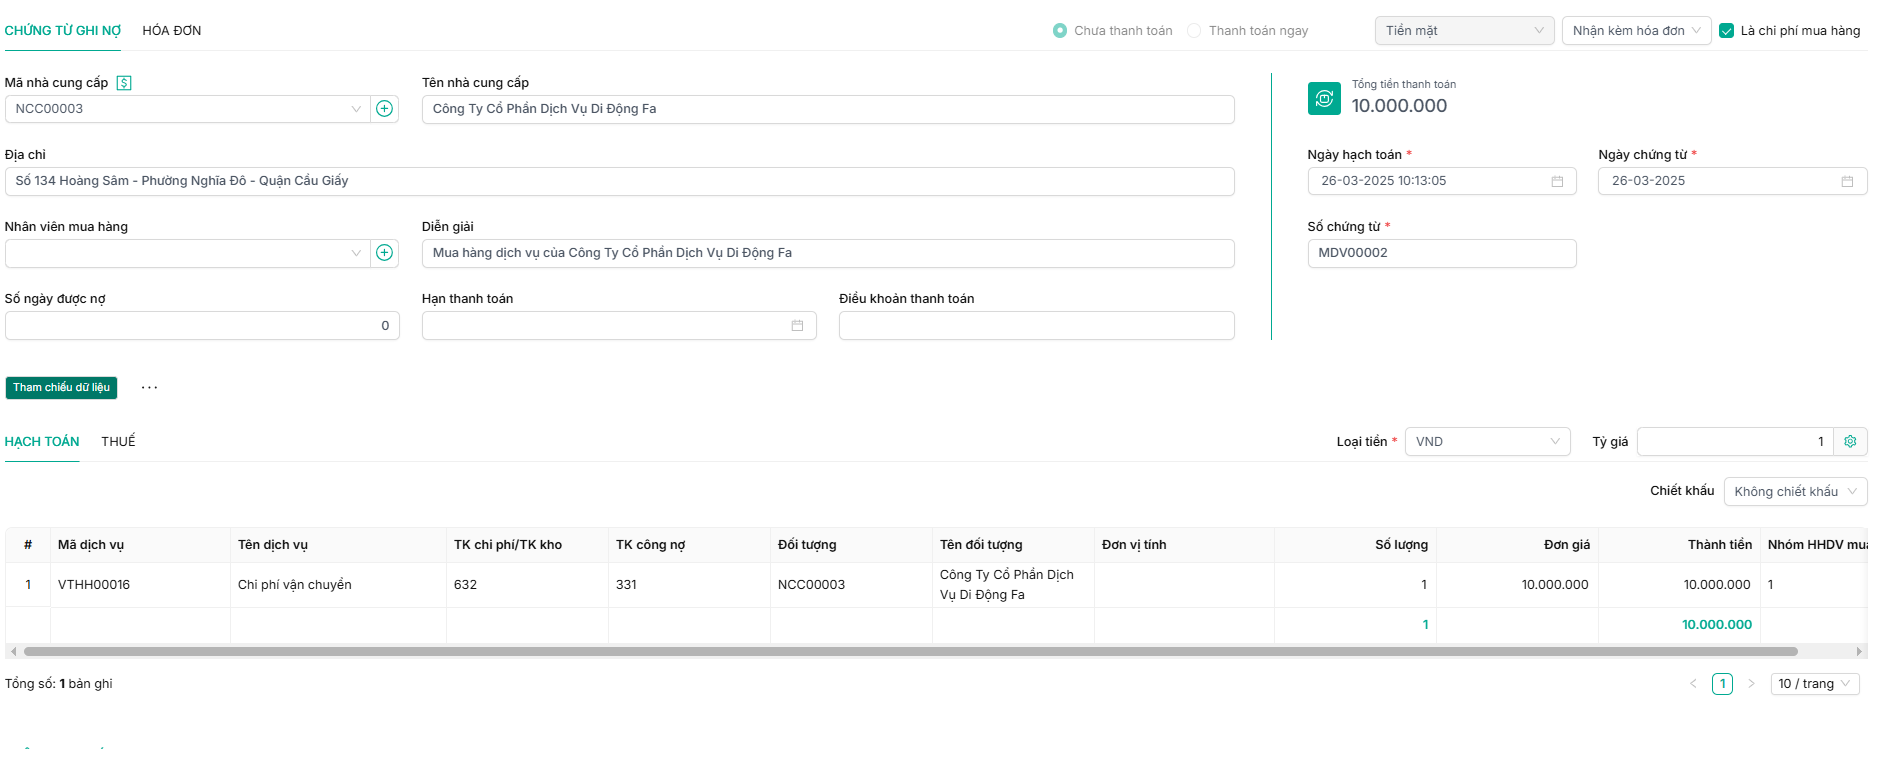Viewport: 1878px width, 760px height.
Task: Click page 1 in the pagination
Action: 1722,684
